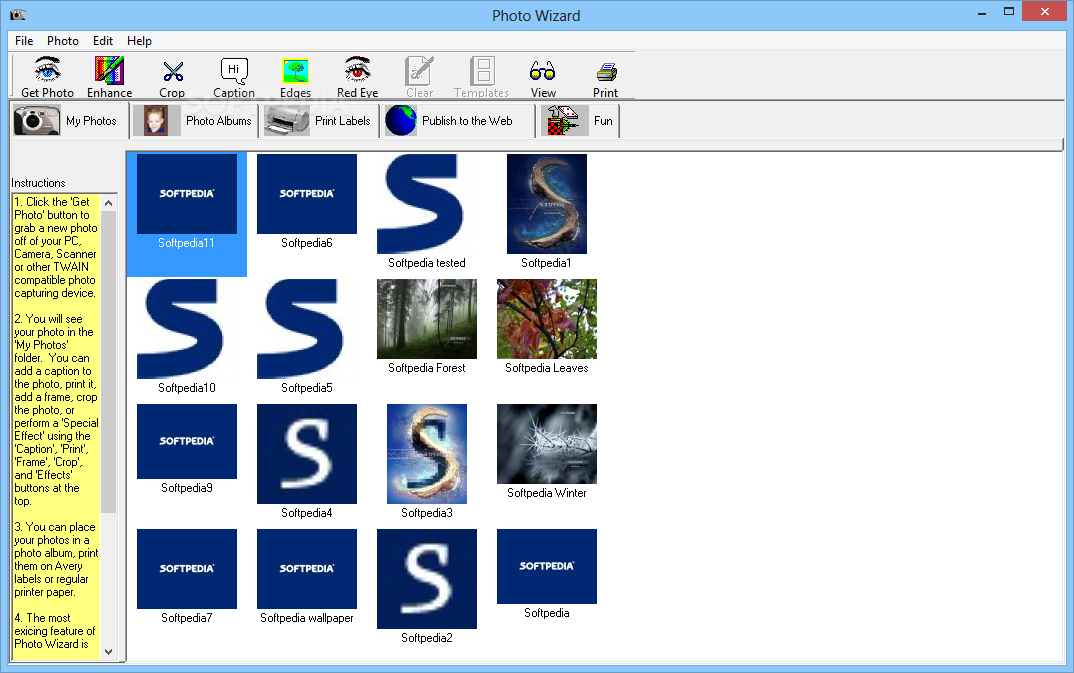Select the Softpedia1 thumbnail
The image size is (1074, 673).
(547, 204)
